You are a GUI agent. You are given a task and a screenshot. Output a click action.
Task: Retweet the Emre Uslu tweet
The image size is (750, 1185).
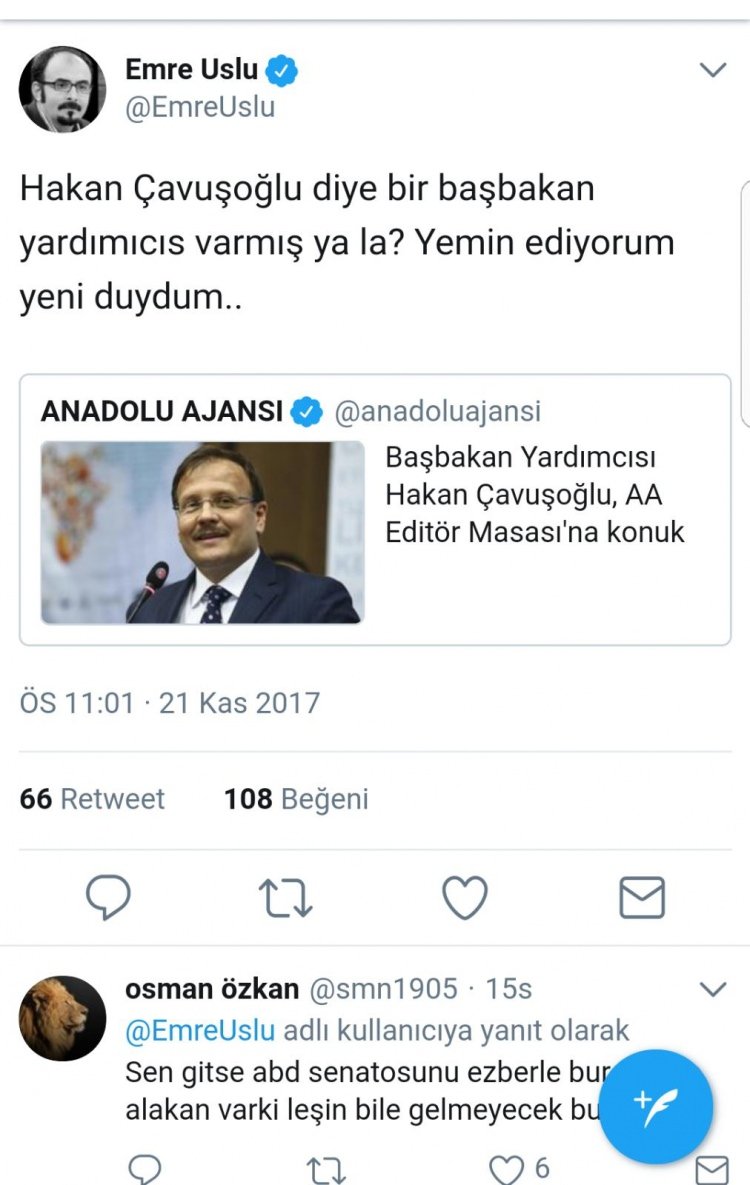pyautogui.click(x=286, y=898)
